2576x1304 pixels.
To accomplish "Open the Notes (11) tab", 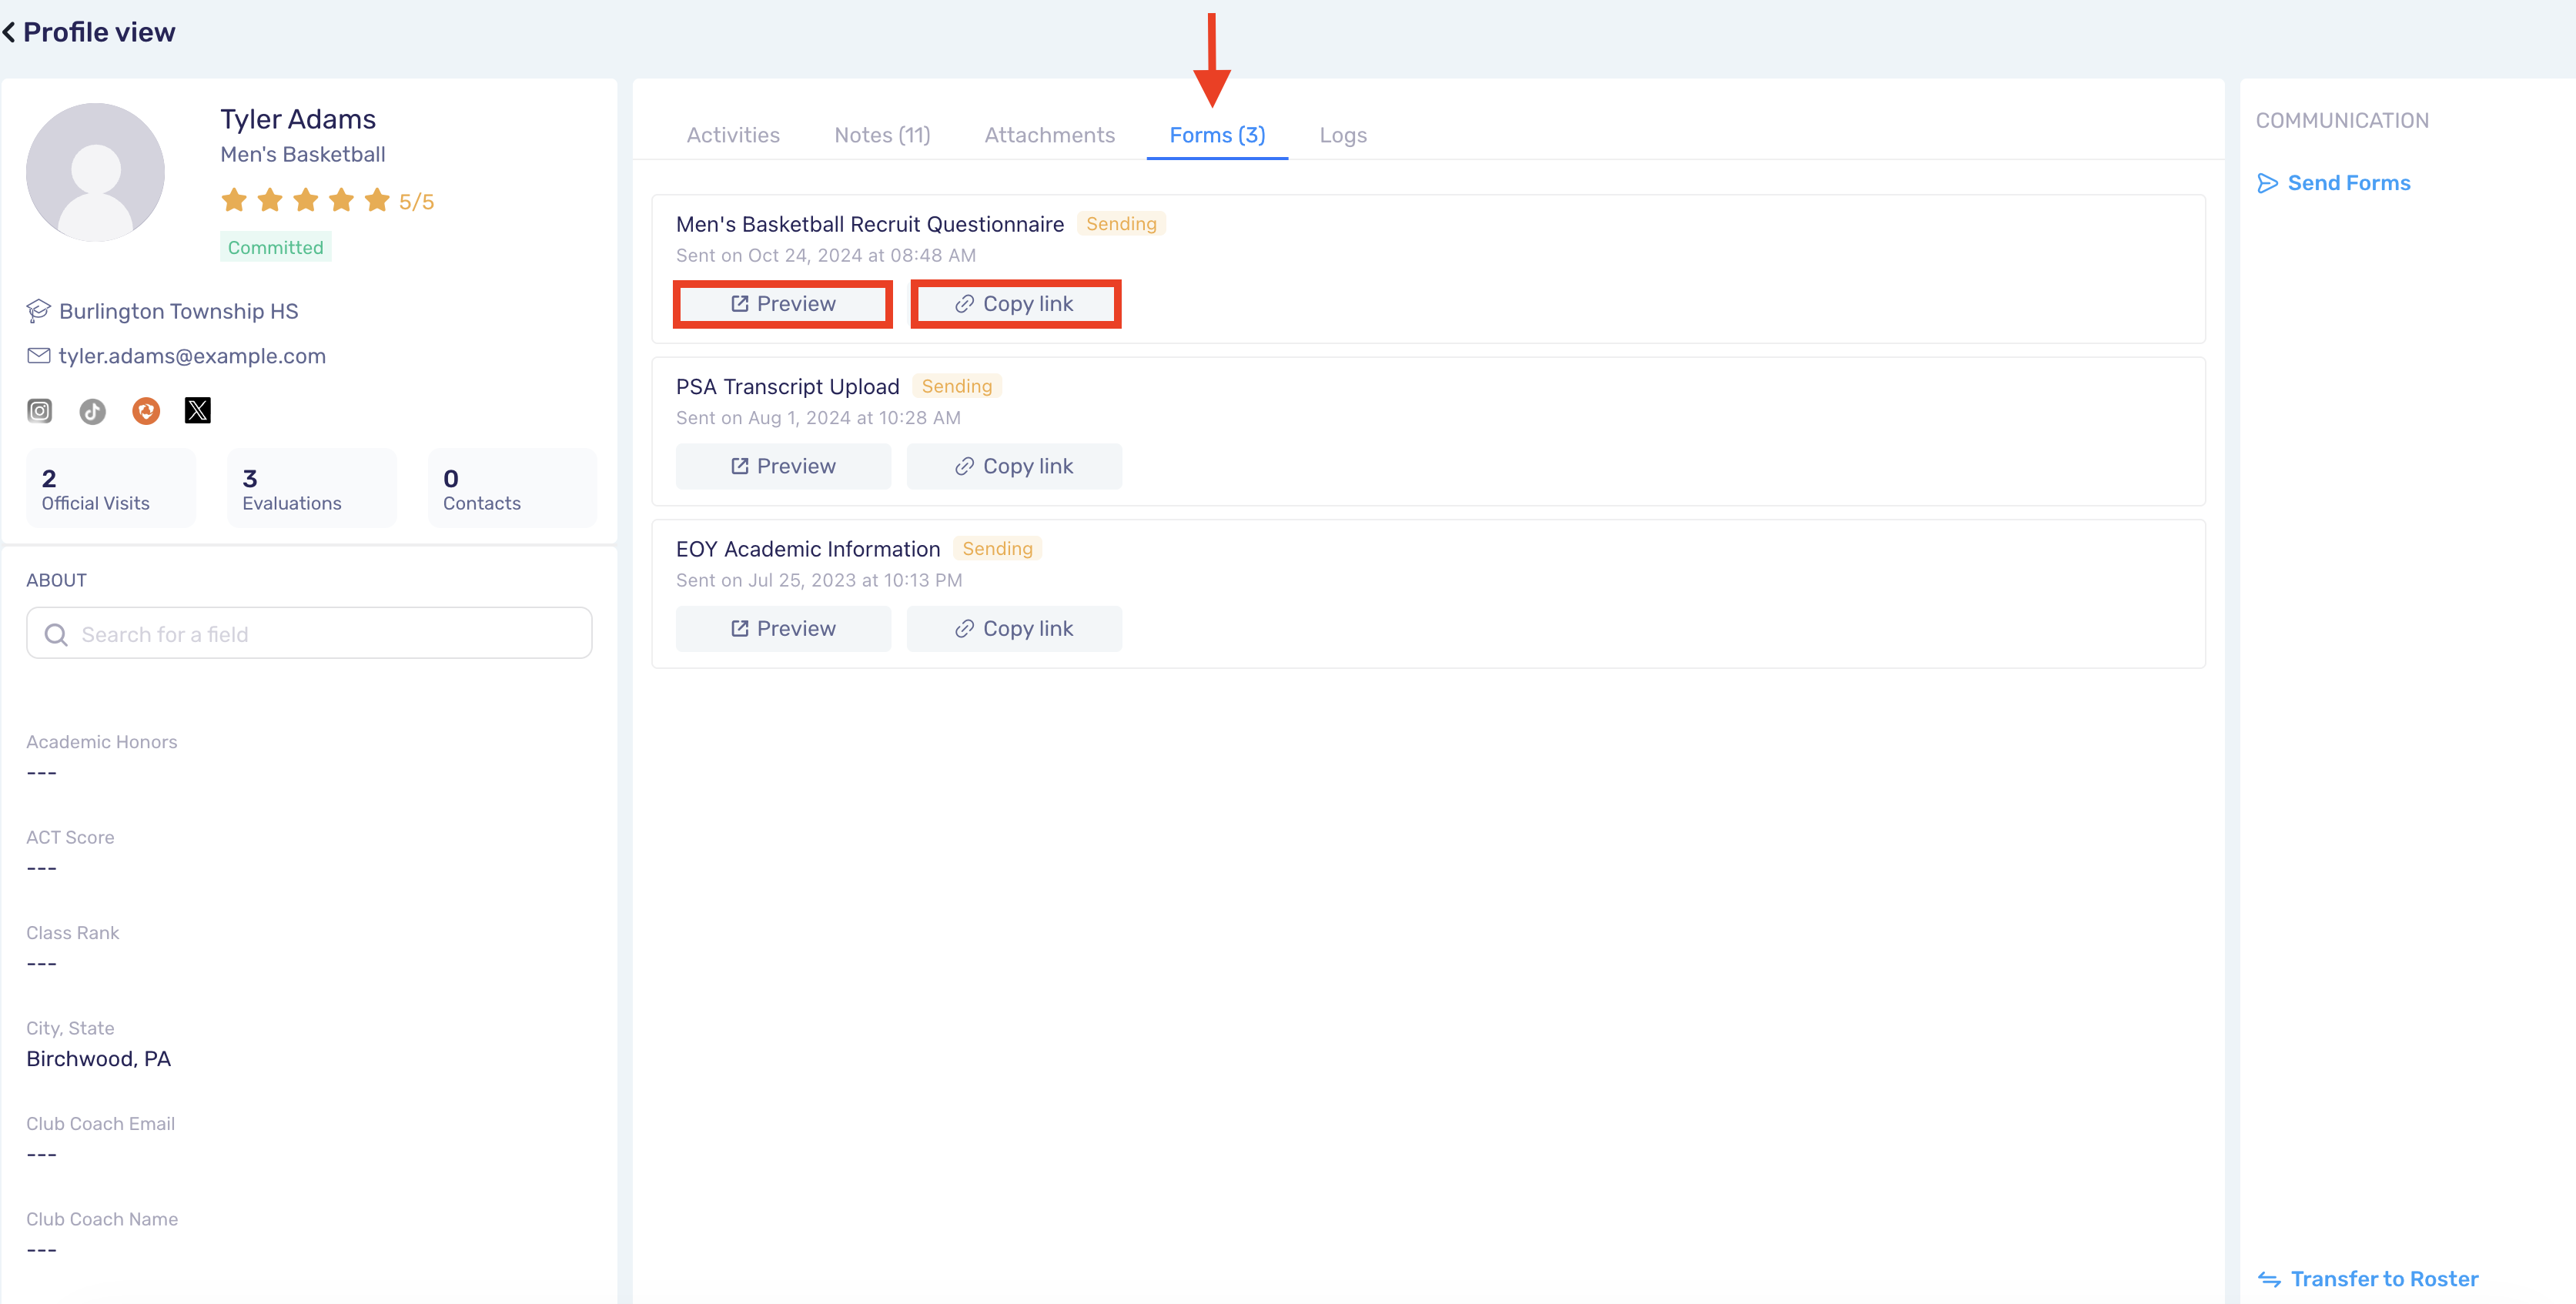I will 882,135.
